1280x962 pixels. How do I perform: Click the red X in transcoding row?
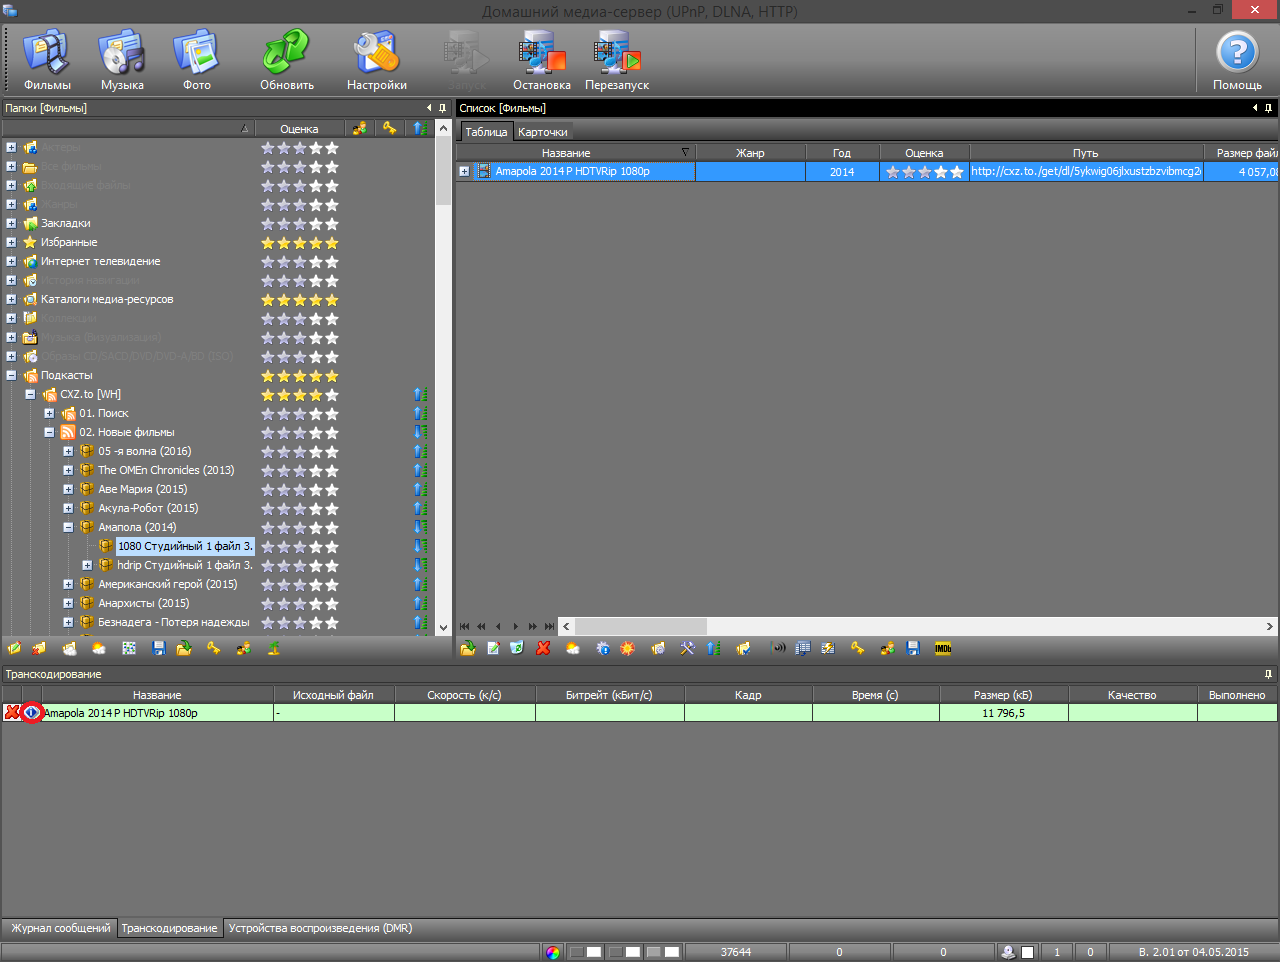[x=12, y=713]
